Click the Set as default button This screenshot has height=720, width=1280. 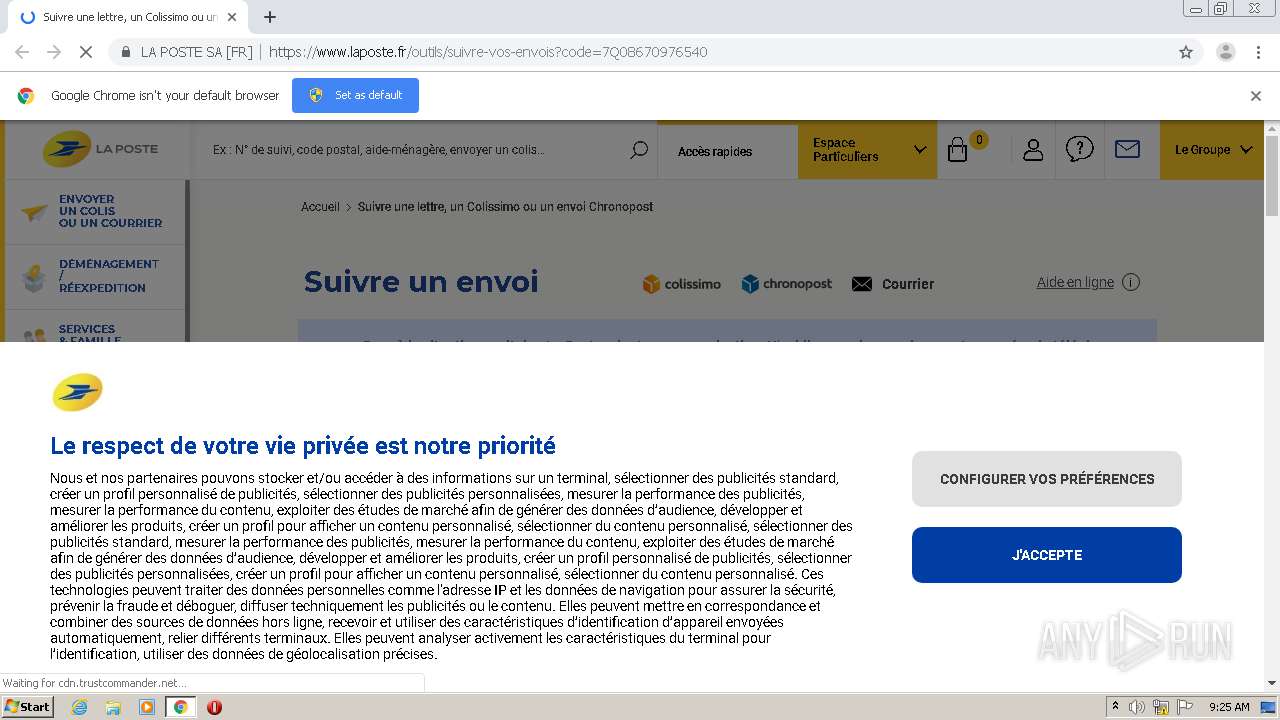click(x=355, y=96)
